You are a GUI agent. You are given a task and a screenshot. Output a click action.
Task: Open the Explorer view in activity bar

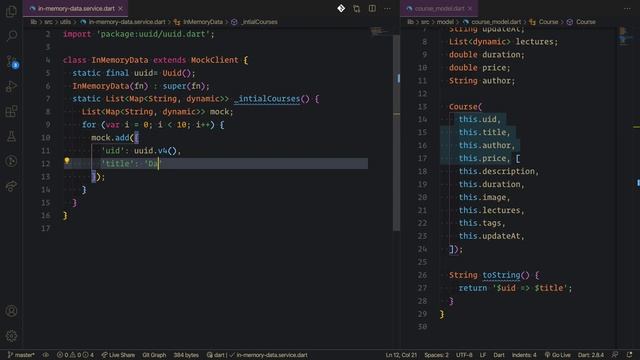[x=11, y=11]
